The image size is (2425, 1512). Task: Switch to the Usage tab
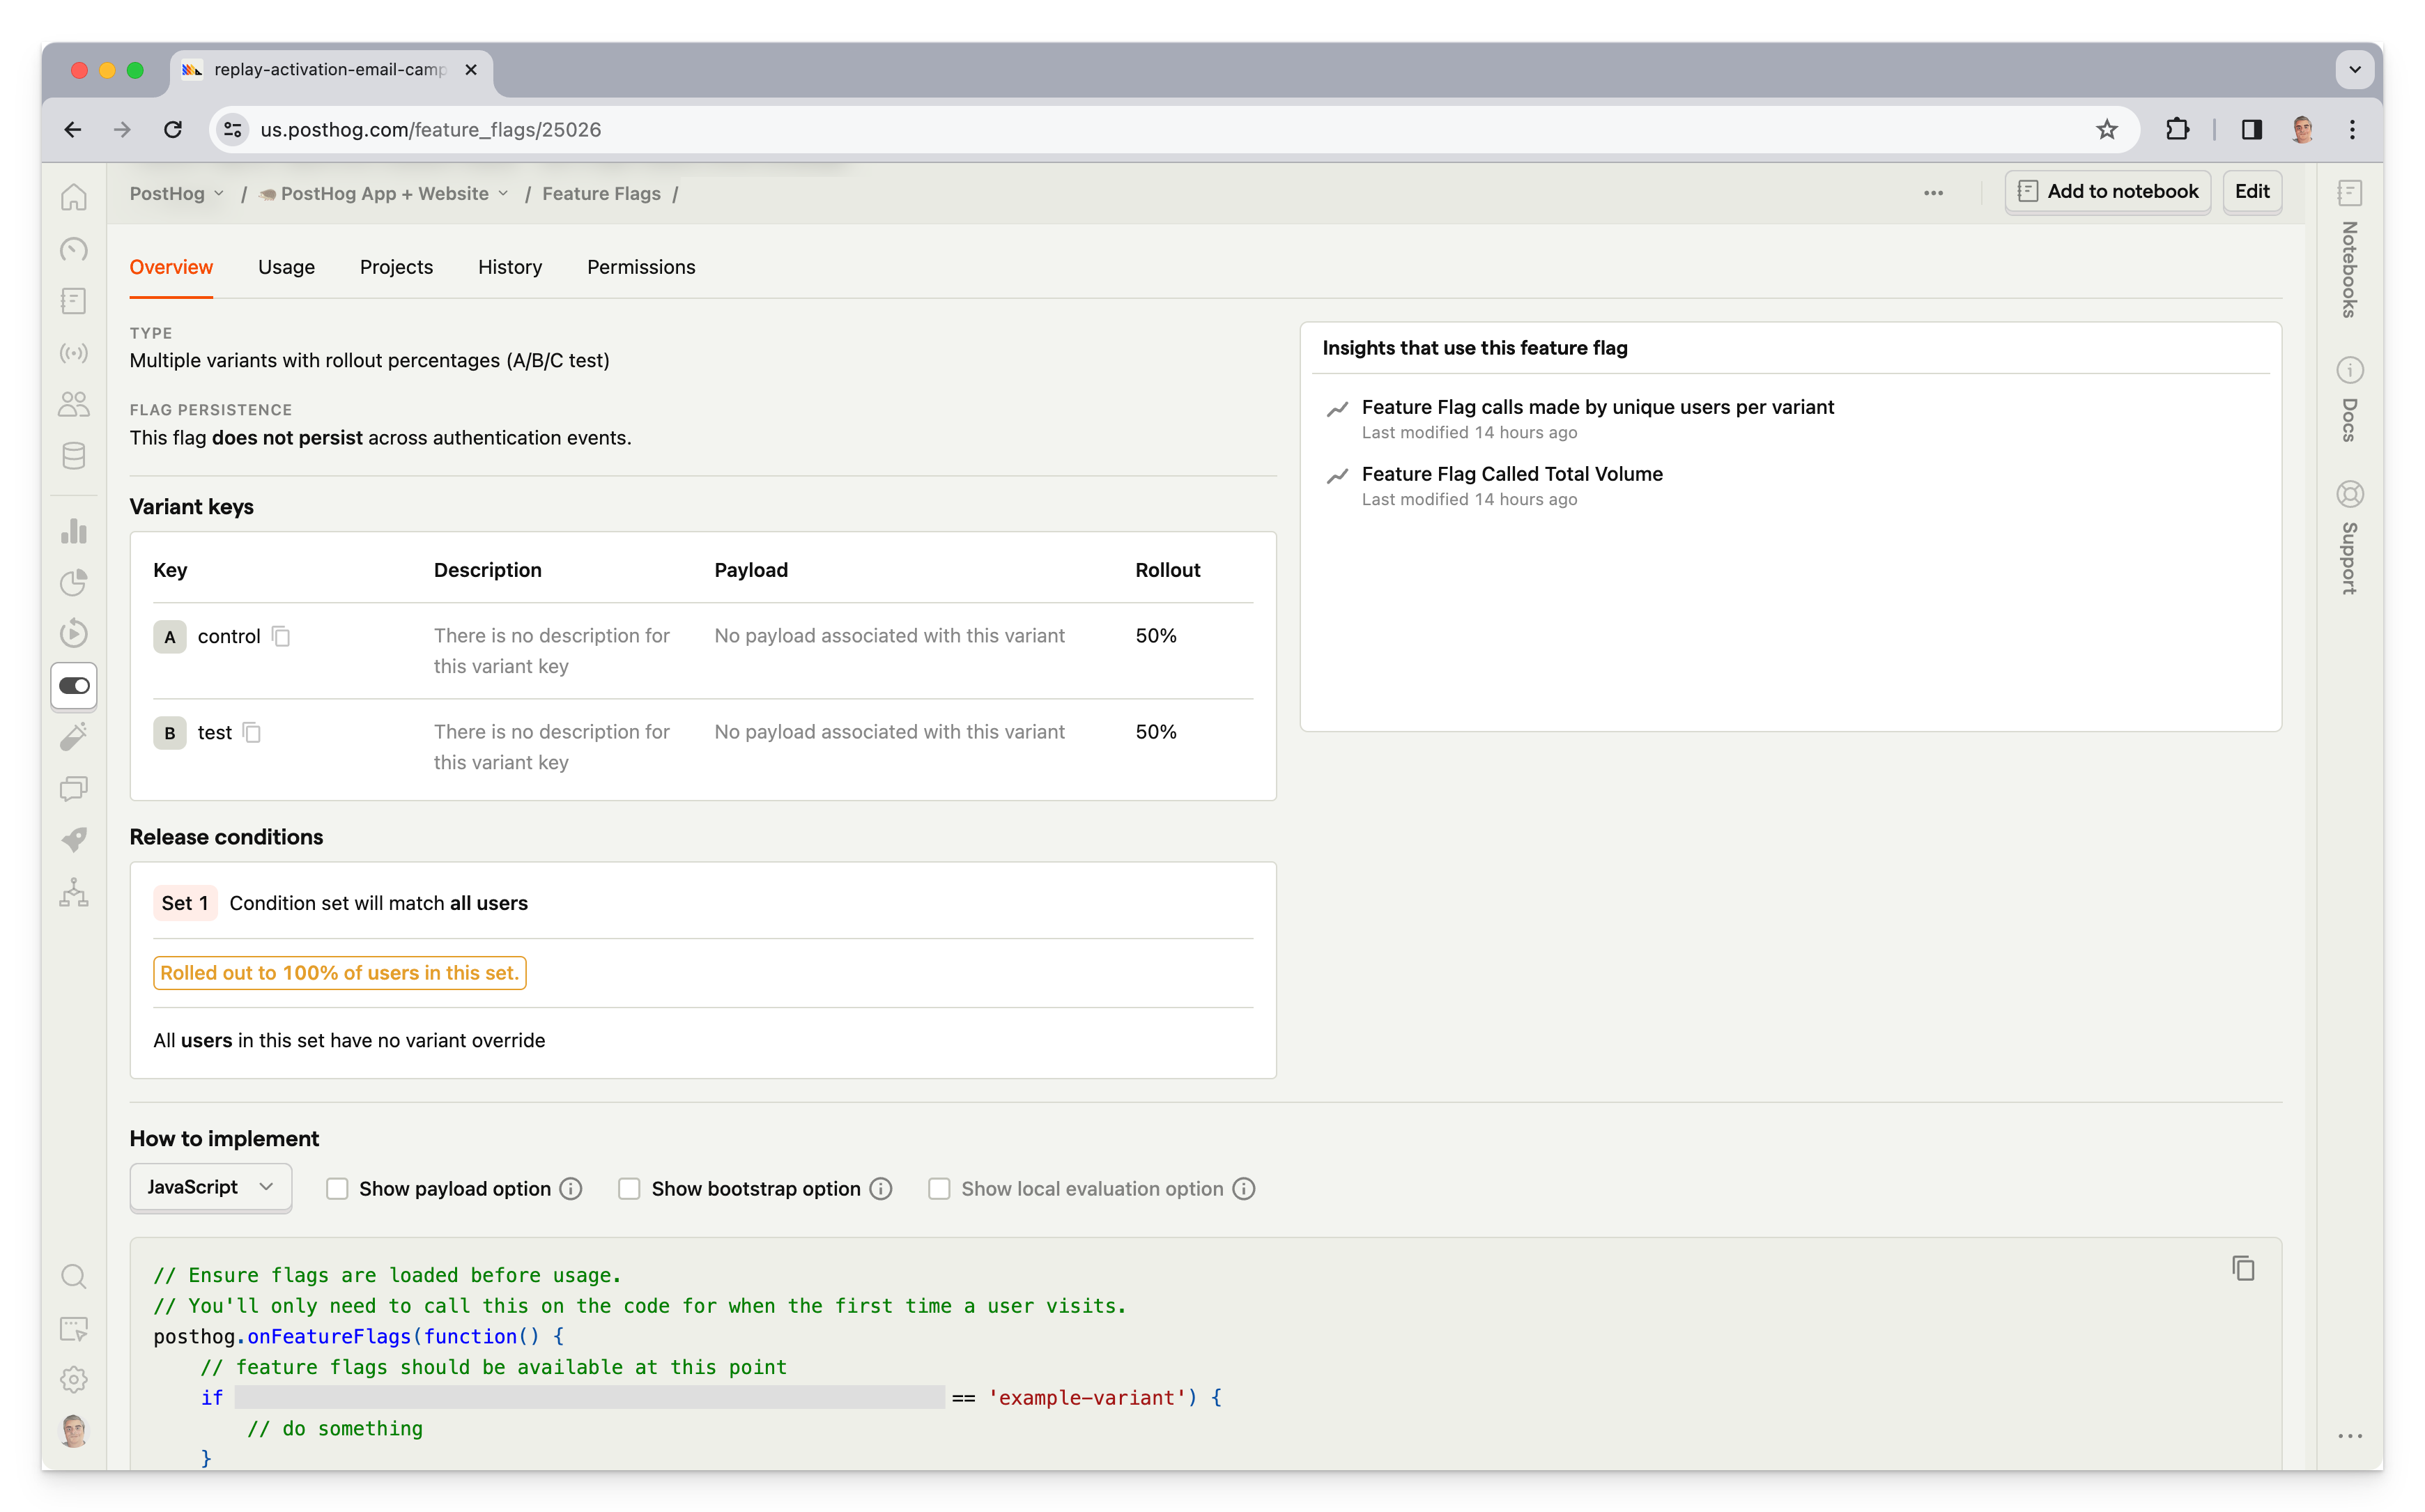[286, 266]
